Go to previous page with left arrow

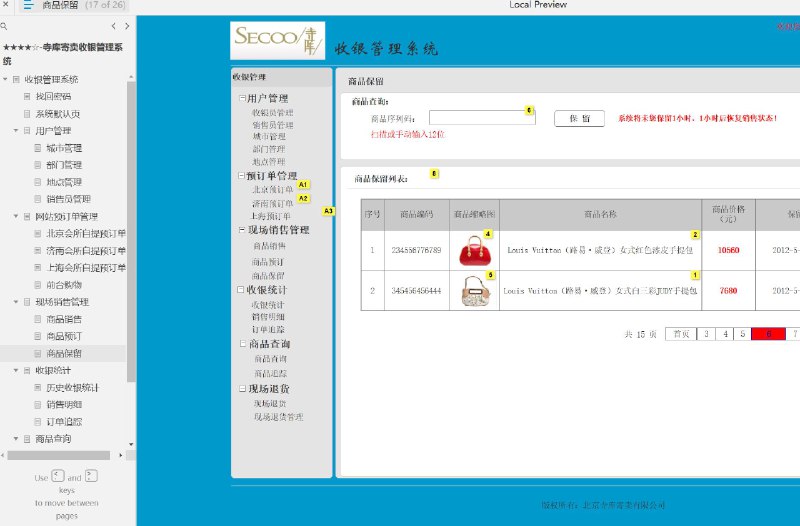click(x=113, y=26)
